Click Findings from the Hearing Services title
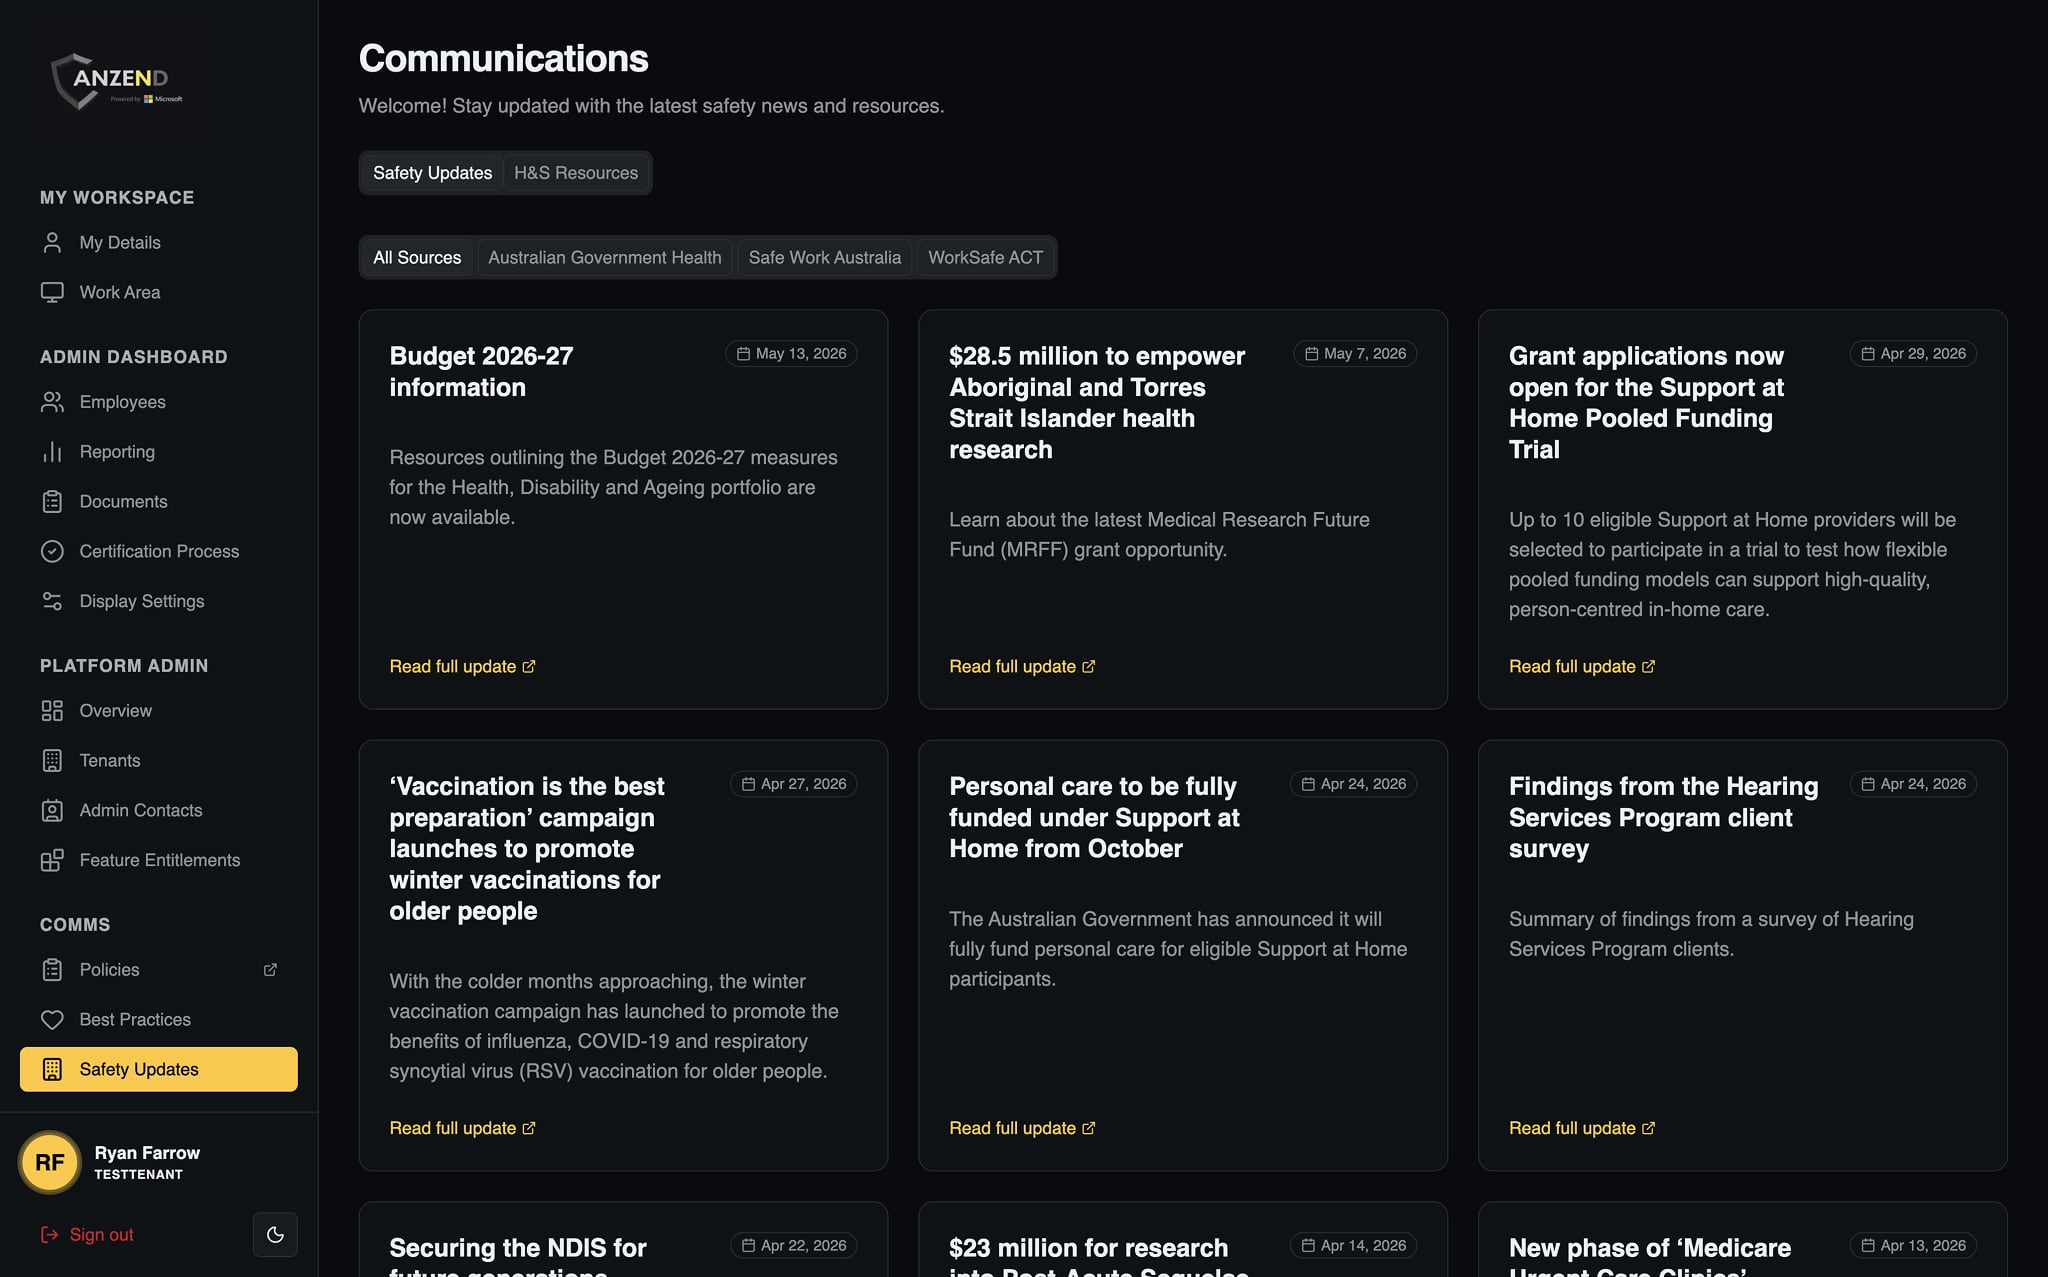 [x=1663, y=818]
